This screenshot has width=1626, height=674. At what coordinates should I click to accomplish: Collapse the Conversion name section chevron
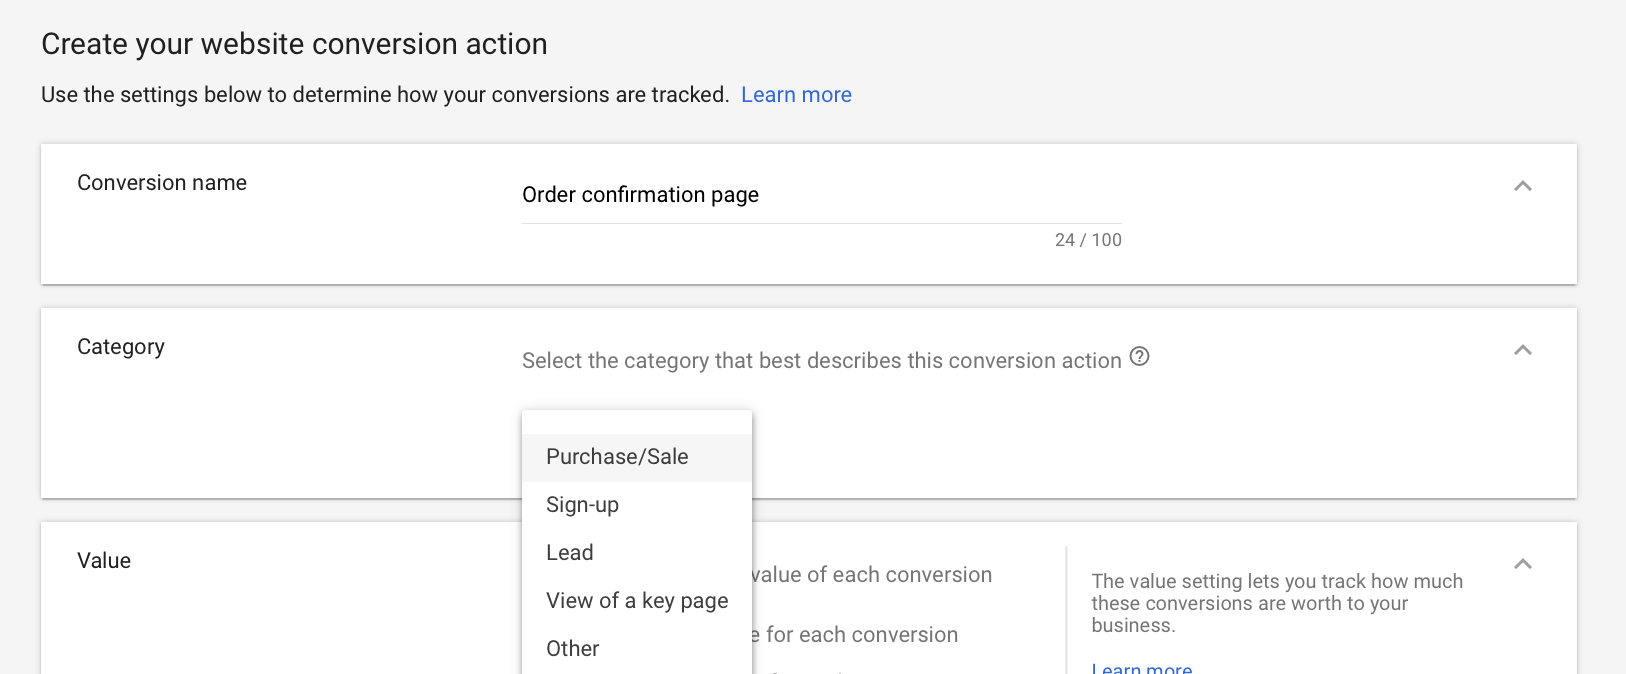click(x=1523, y=186)
